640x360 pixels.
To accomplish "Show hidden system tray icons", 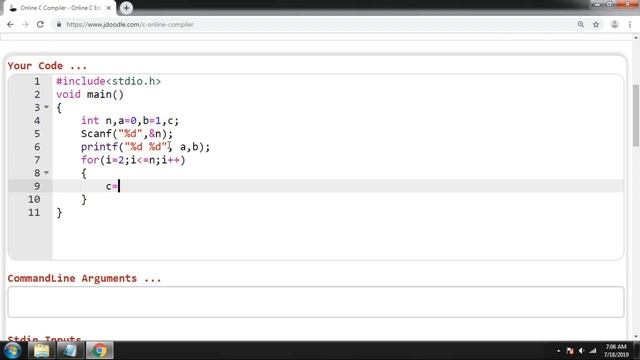I will 558,351.
